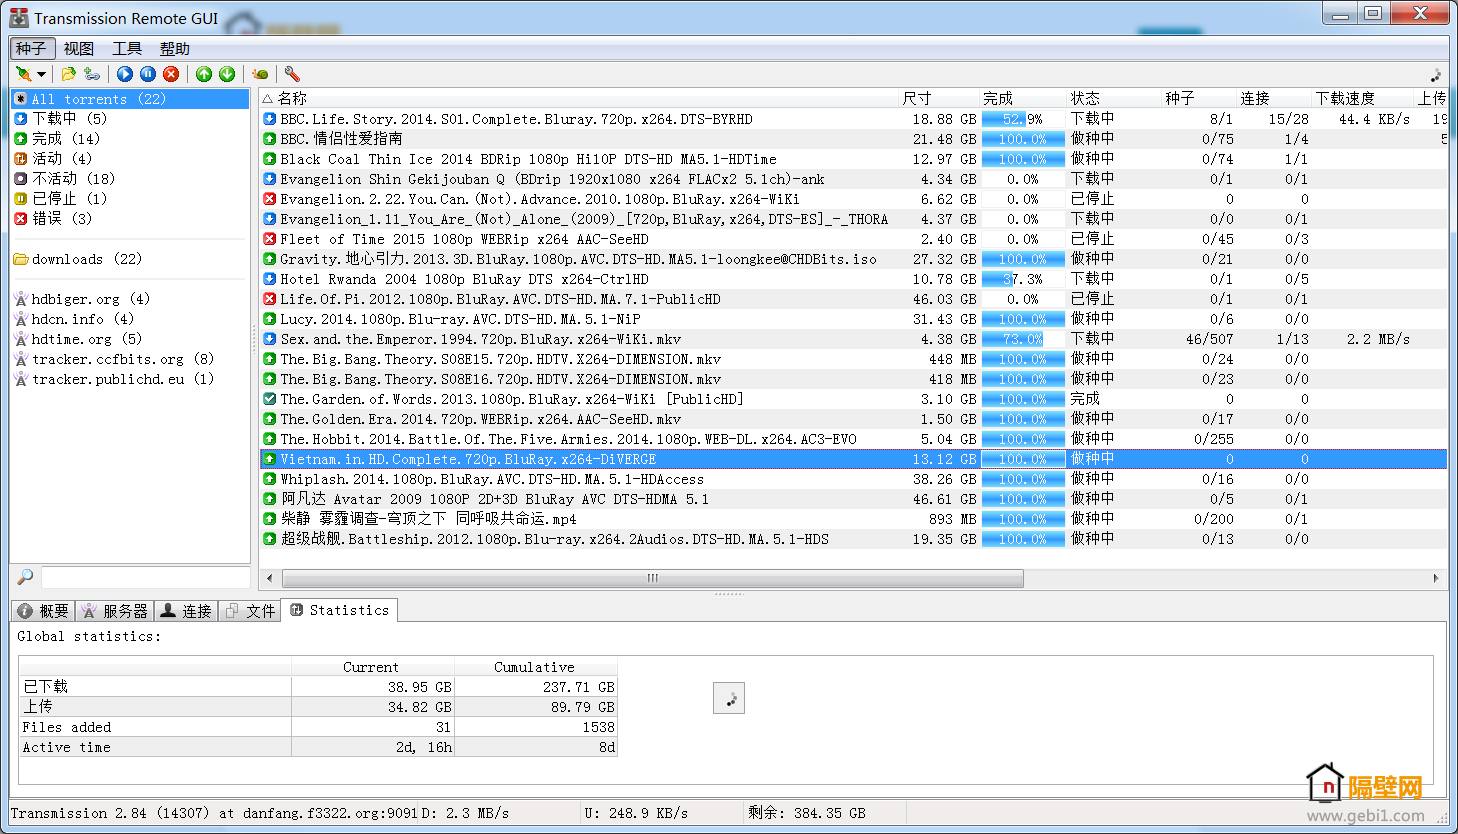The height and width of the screenshot is (834, 1458).
Task: Switch to Statistics tab
Action: pos(339,610)
